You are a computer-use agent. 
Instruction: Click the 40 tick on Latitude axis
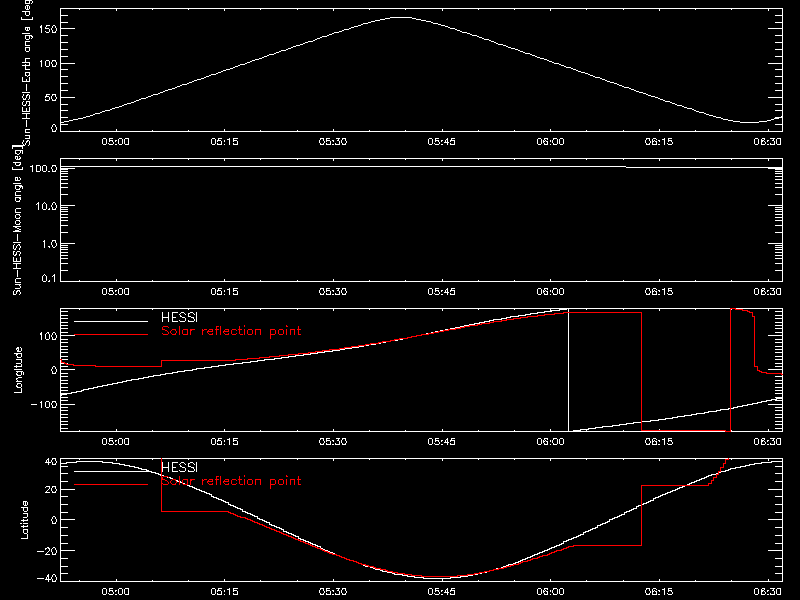(51, 461)
